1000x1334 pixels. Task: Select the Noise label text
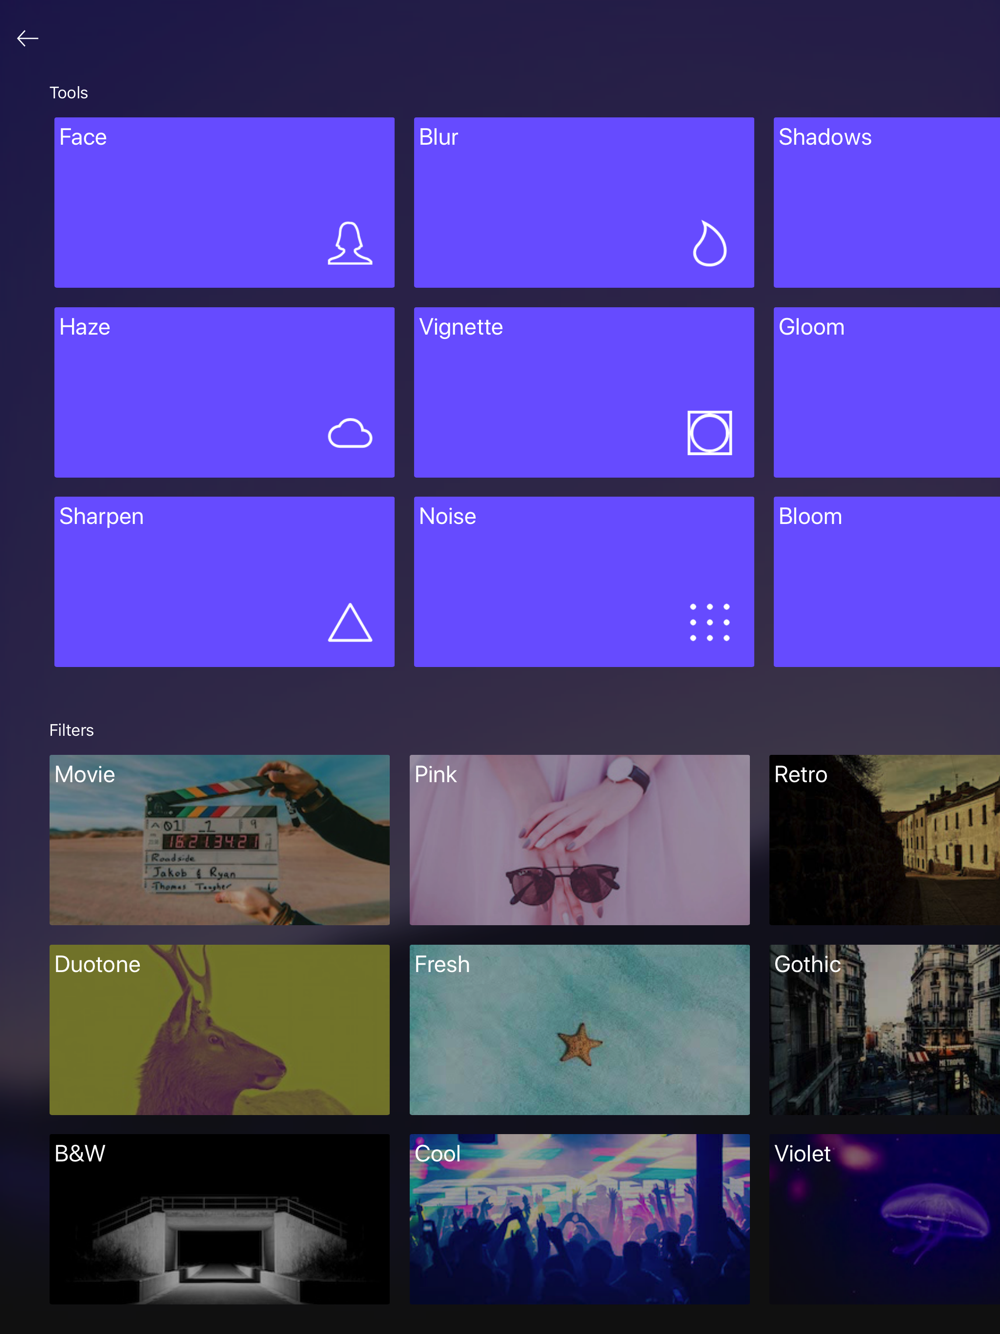click(447, 517)
